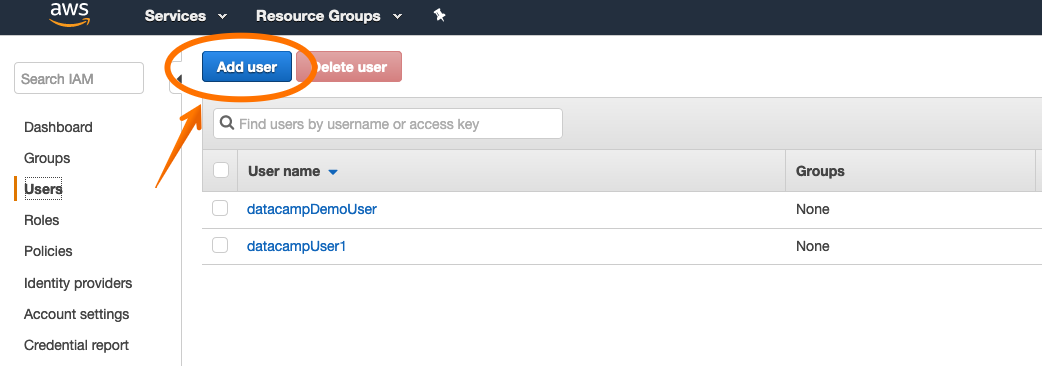Tick the select-all checkbox in the table header
Screen dimensions: 1042x366
tap(221, 171)
